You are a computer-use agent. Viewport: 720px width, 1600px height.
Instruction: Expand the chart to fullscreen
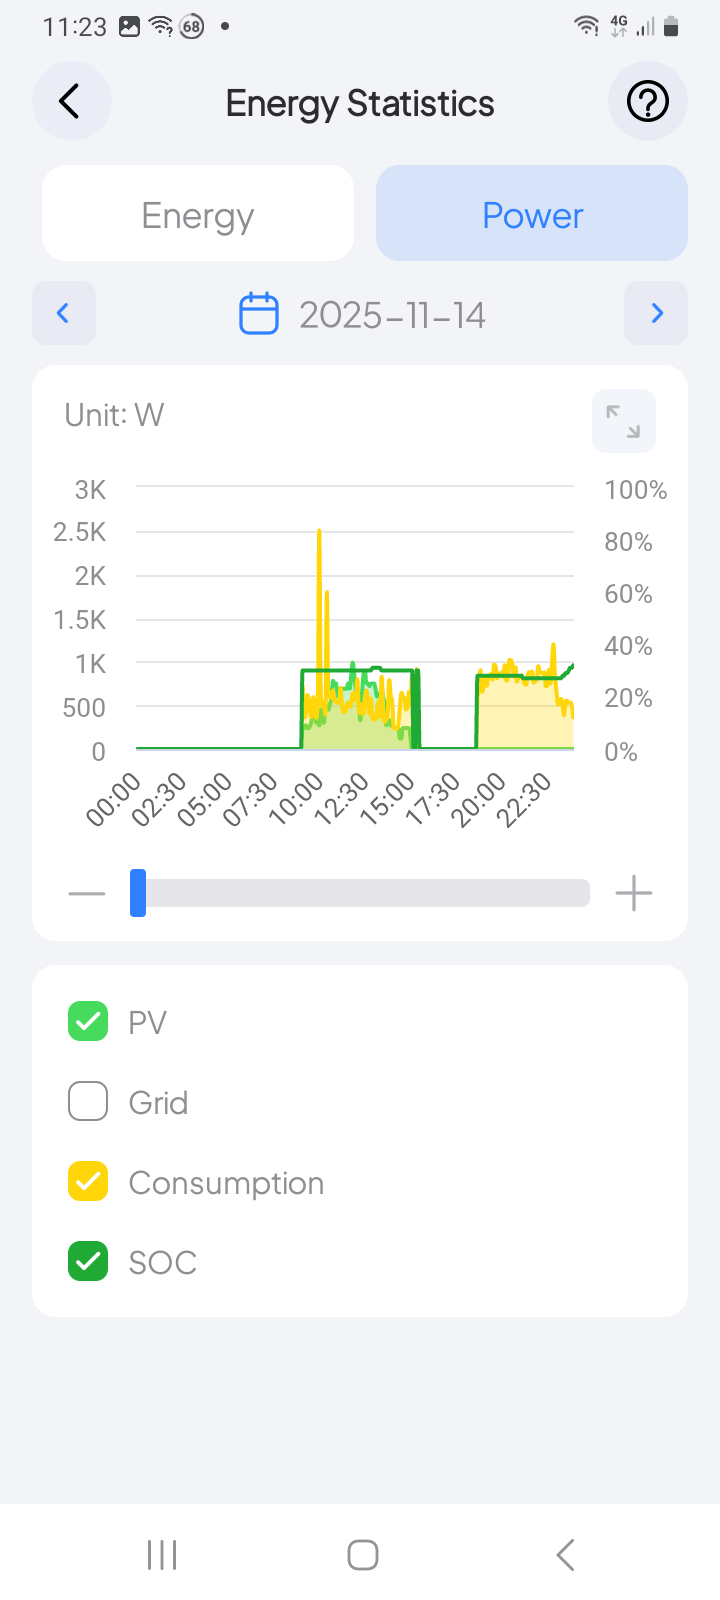click(x=624, y=421)
